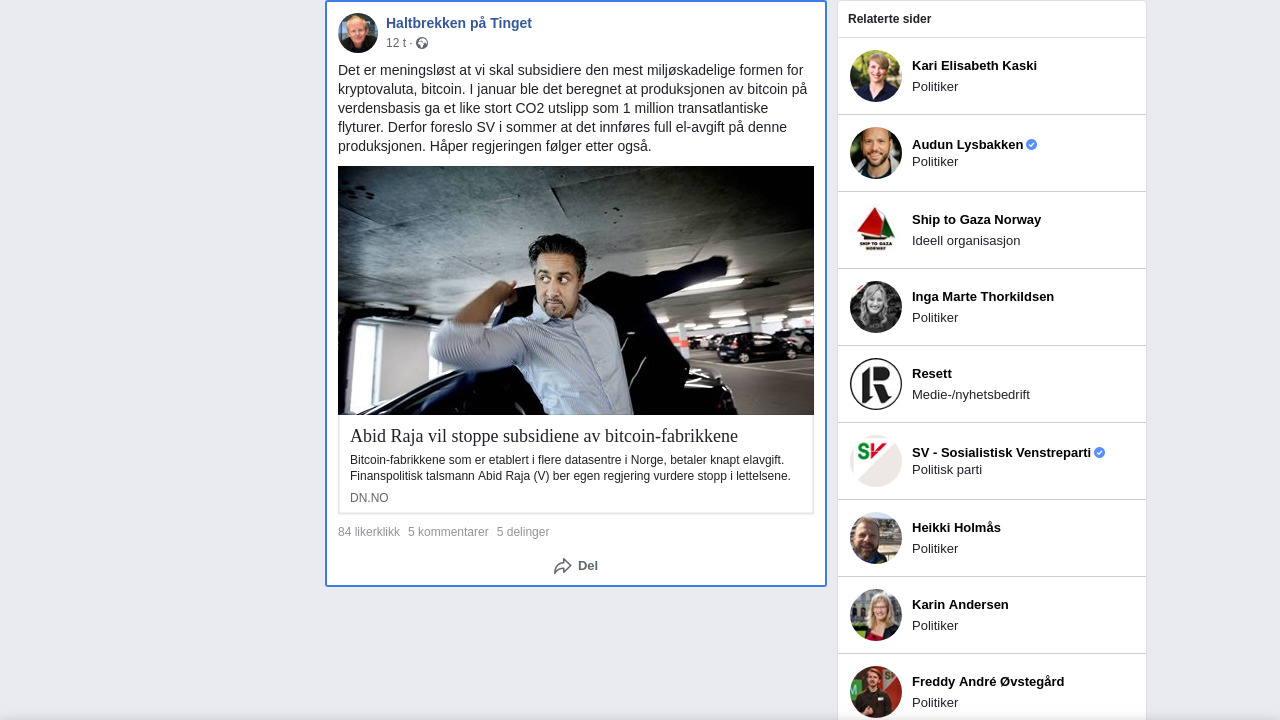1280x720 pixels.
Task: Click the public globe privacy icon
Action: 422,43
